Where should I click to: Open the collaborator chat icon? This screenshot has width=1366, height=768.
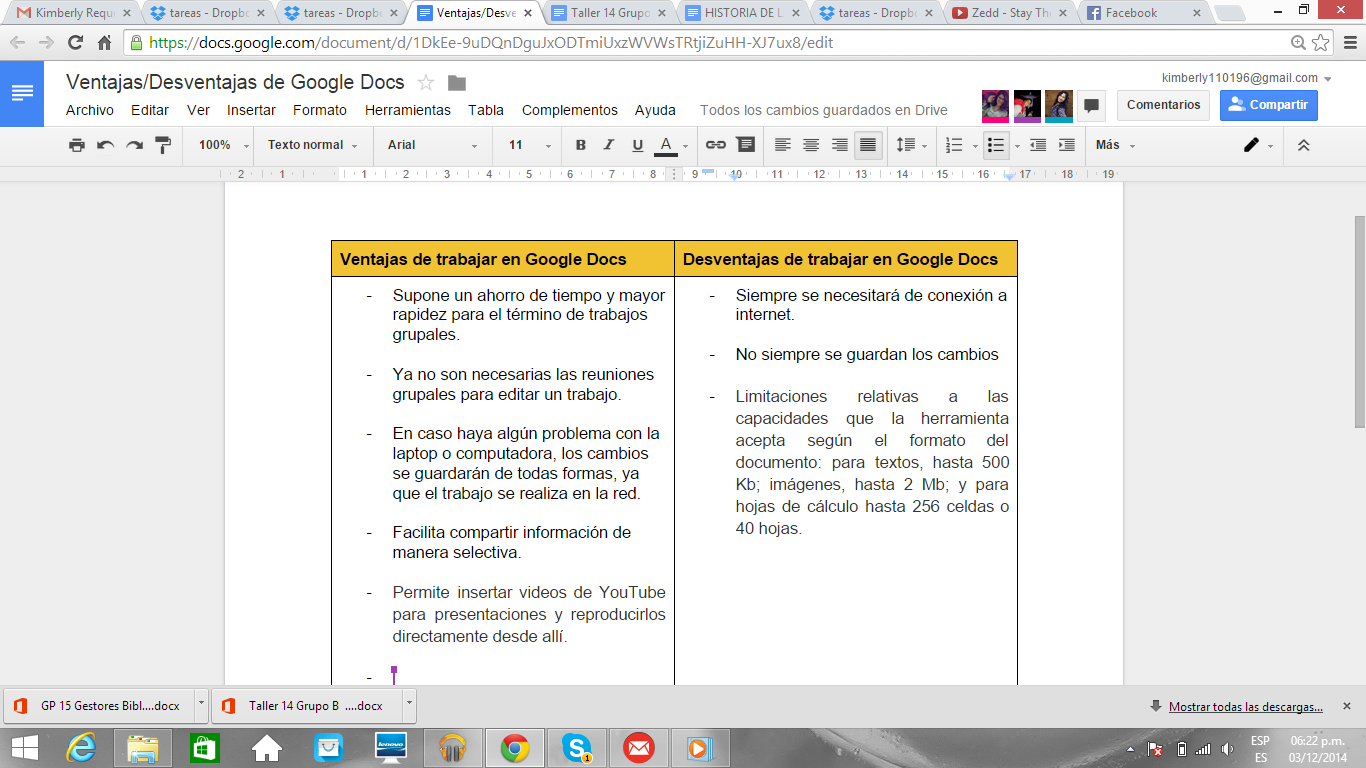pos(1091,105)
